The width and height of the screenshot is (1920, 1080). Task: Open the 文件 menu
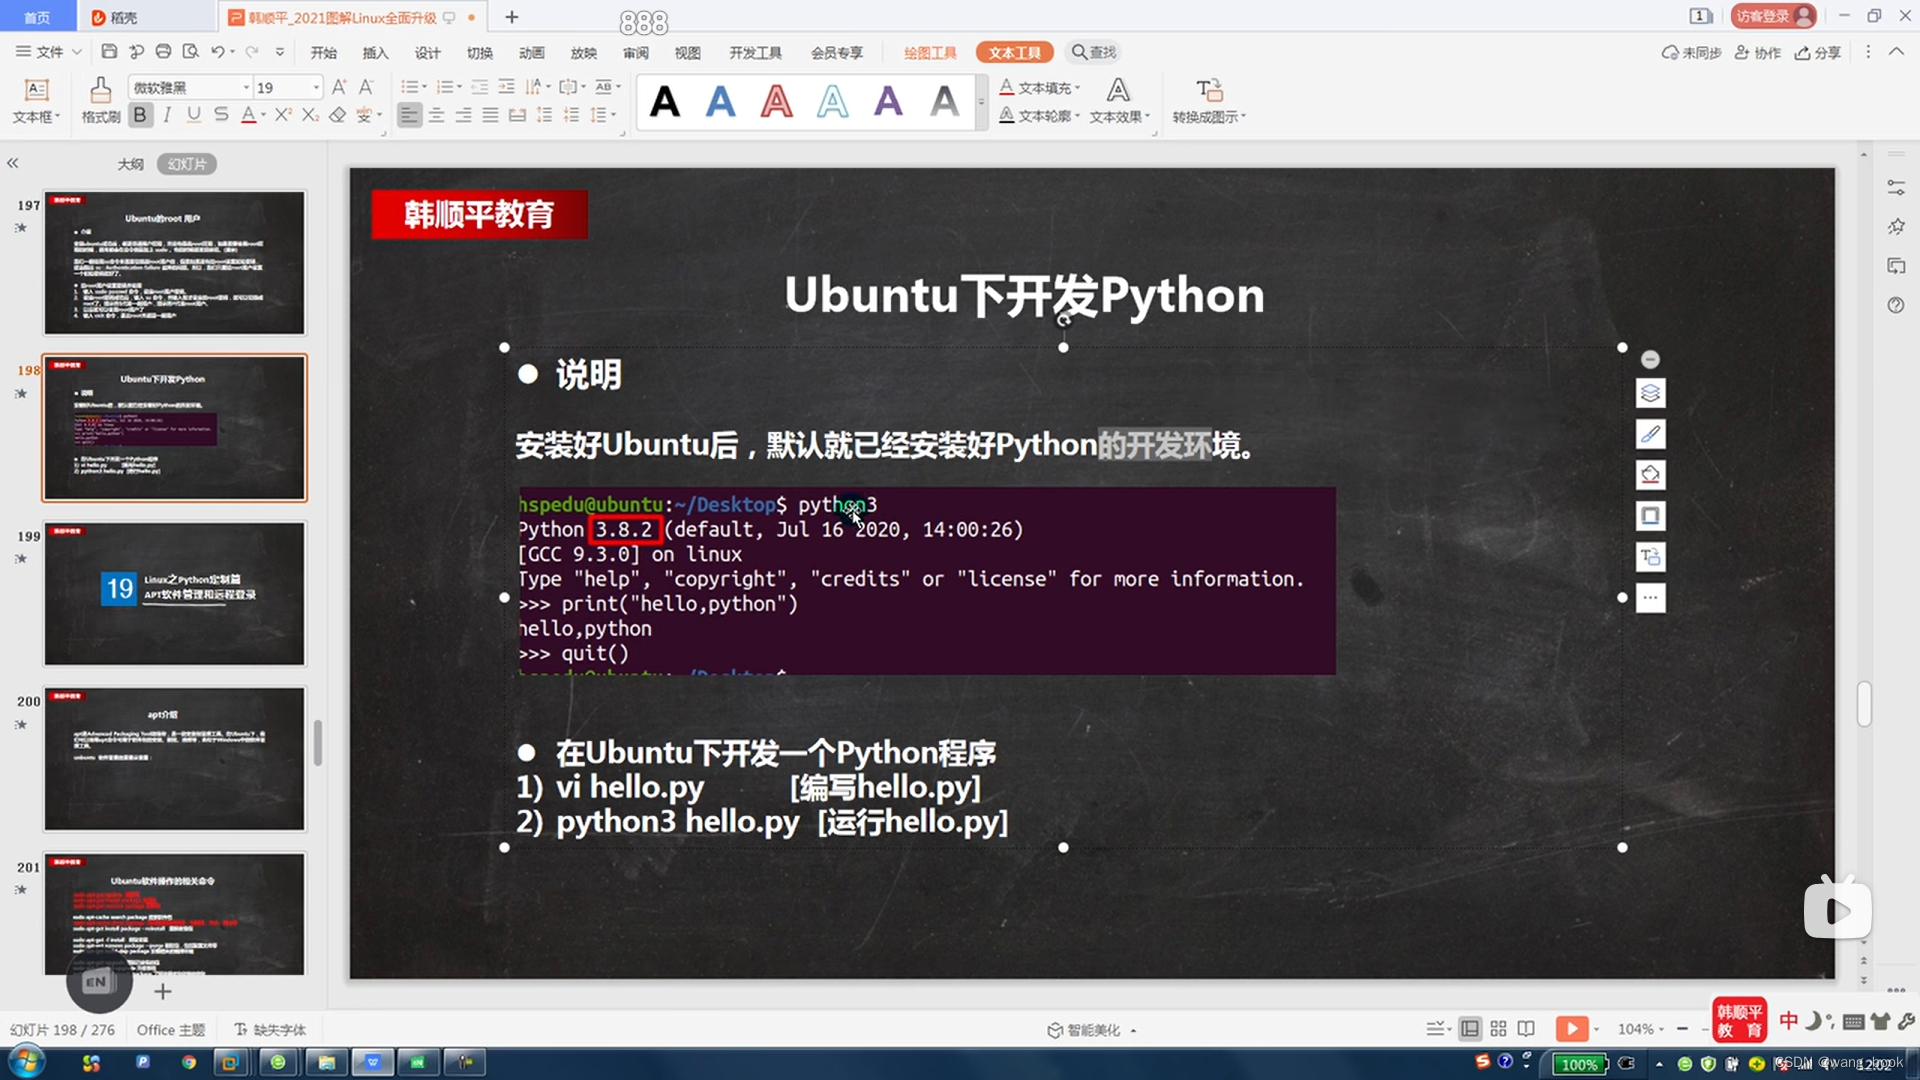click(47, 52)
